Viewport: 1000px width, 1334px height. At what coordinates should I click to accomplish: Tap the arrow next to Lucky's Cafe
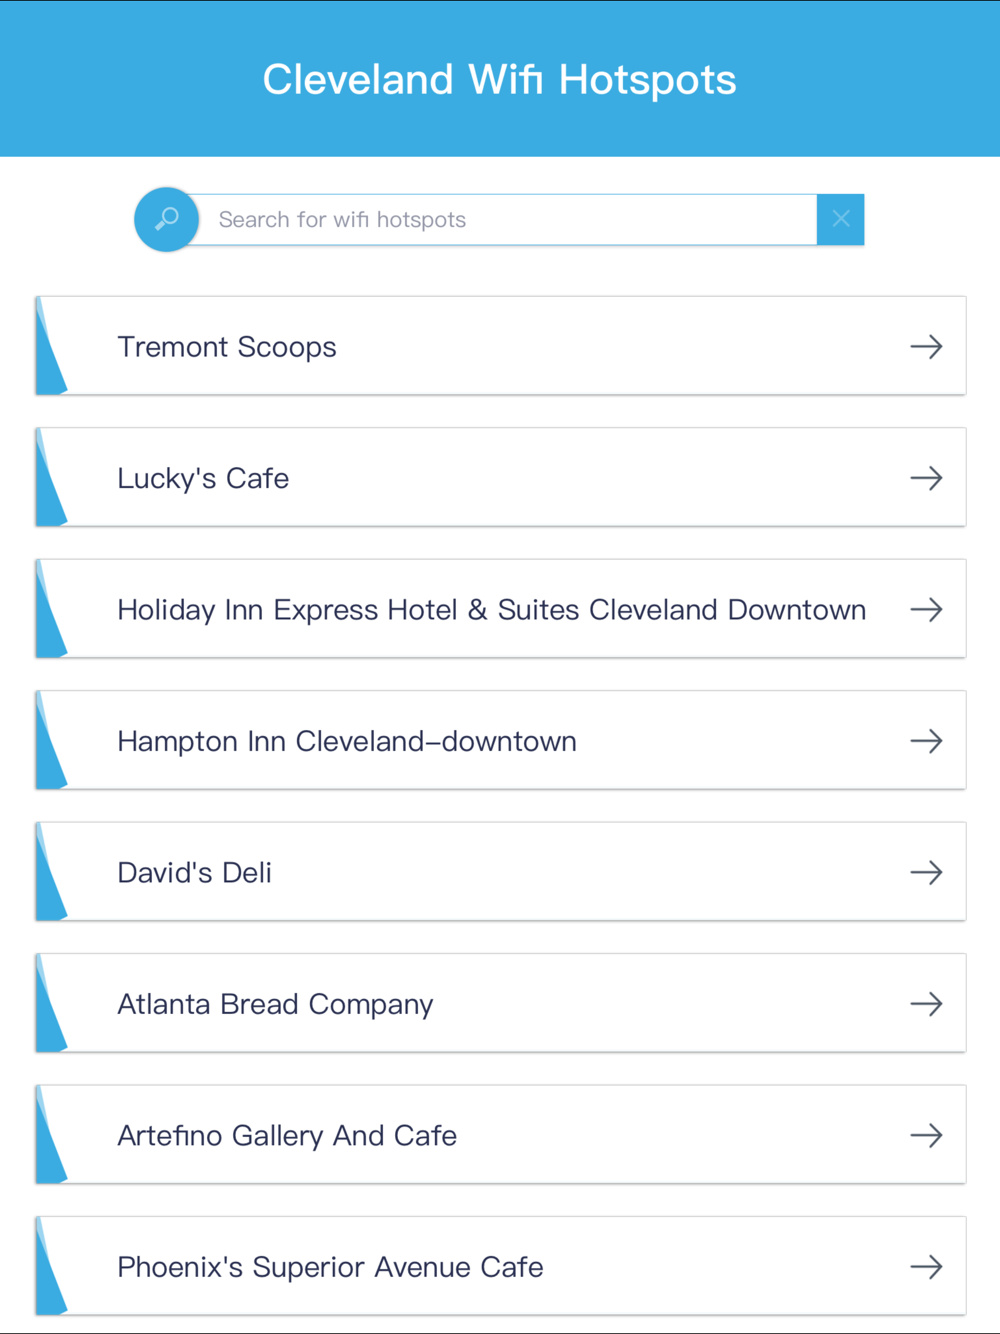pyautogui.click(x=927, y=478)
